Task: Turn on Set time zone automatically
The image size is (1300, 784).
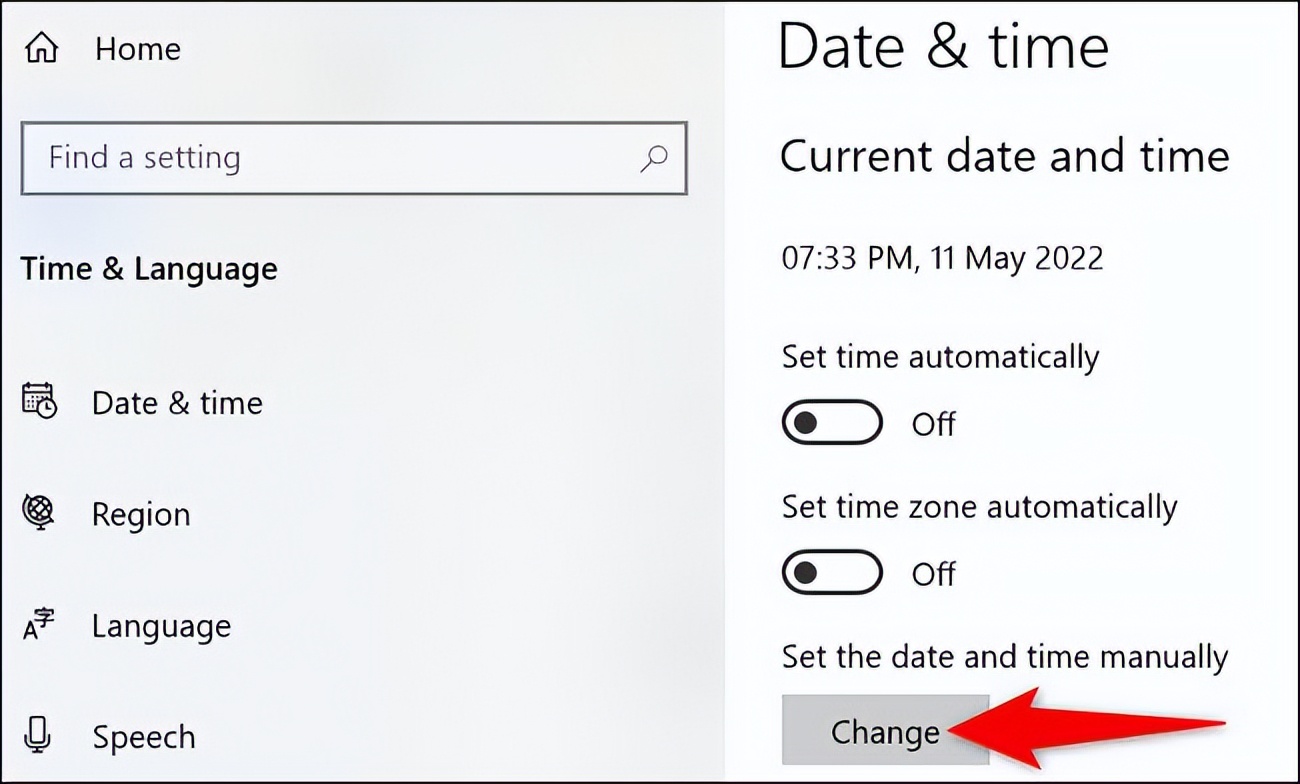Action: pyautogui.click(x=831, y=572)
